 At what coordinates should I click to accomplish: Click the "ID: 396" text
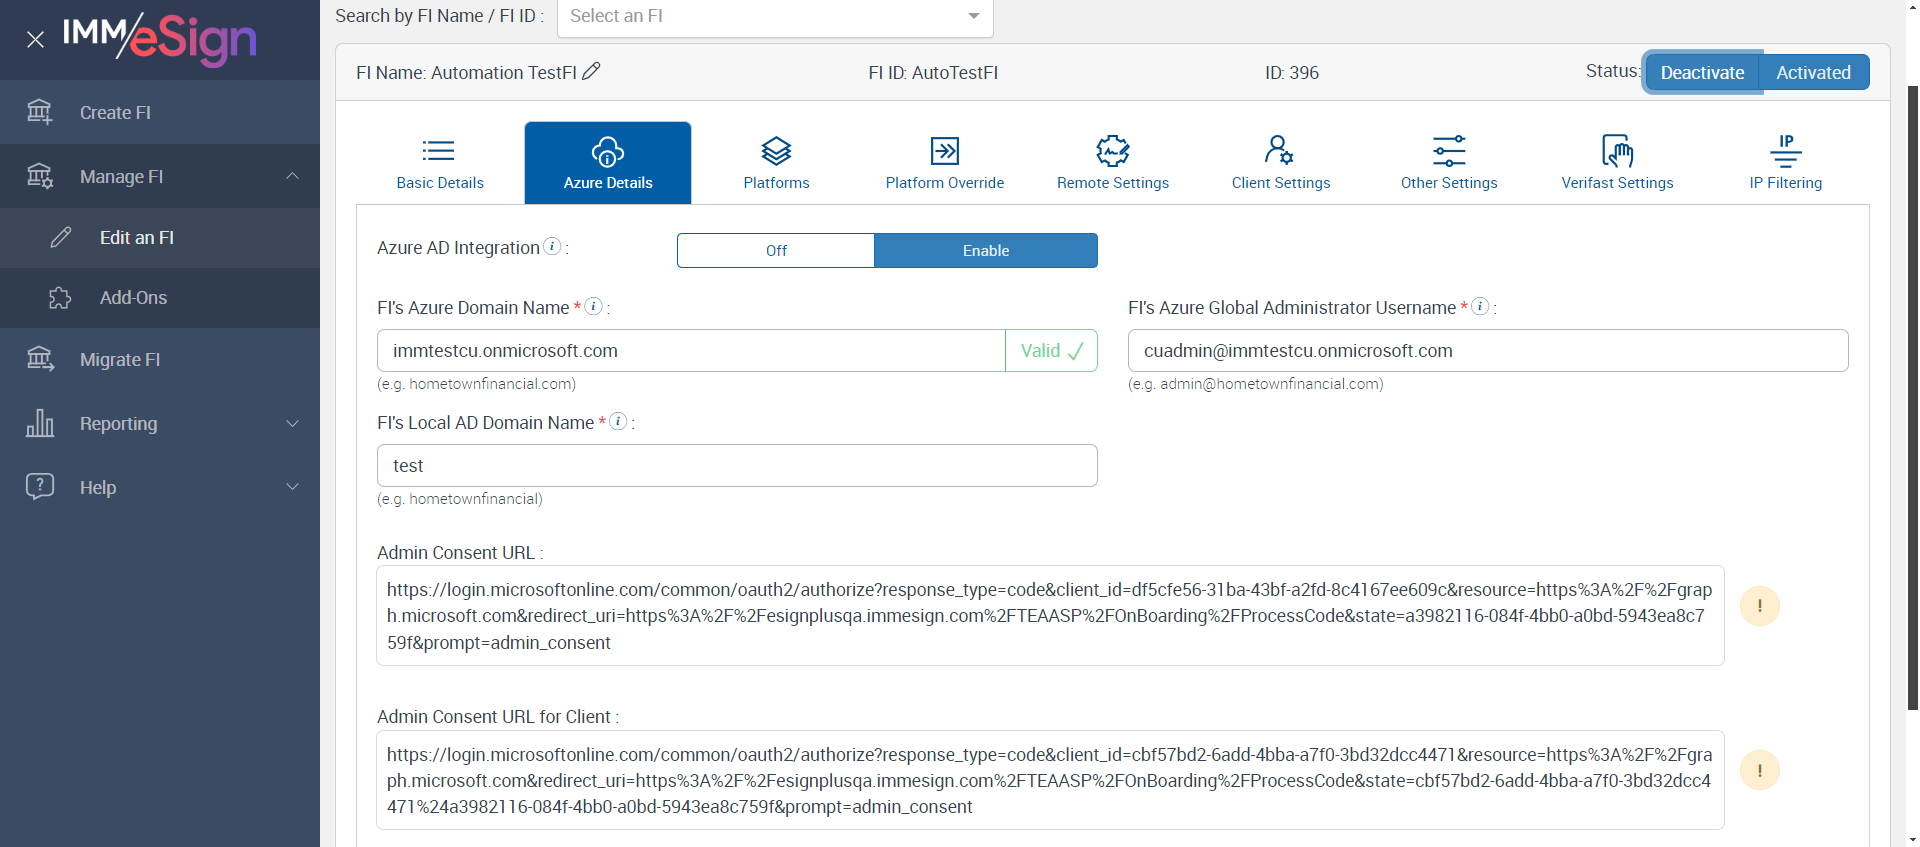pos(1292,73)
